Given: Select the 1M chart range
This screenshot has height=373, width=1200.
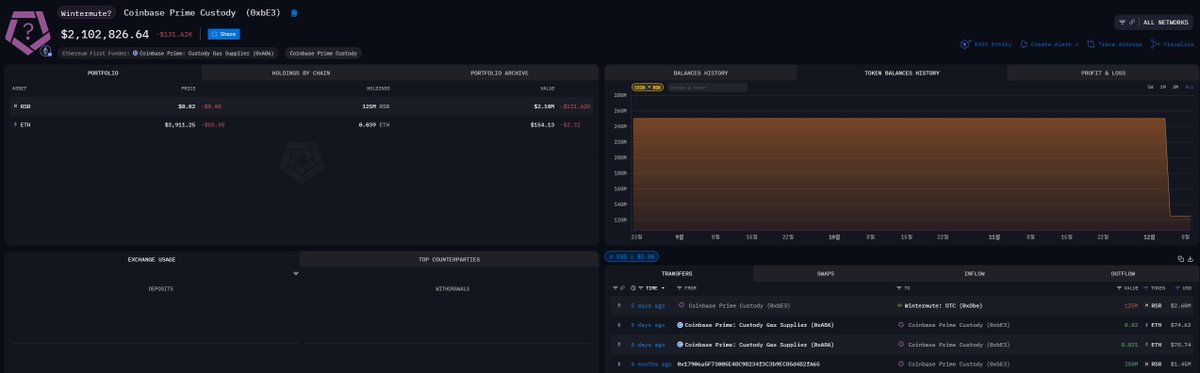Looking at the screenshot, I should (1163, 87).
